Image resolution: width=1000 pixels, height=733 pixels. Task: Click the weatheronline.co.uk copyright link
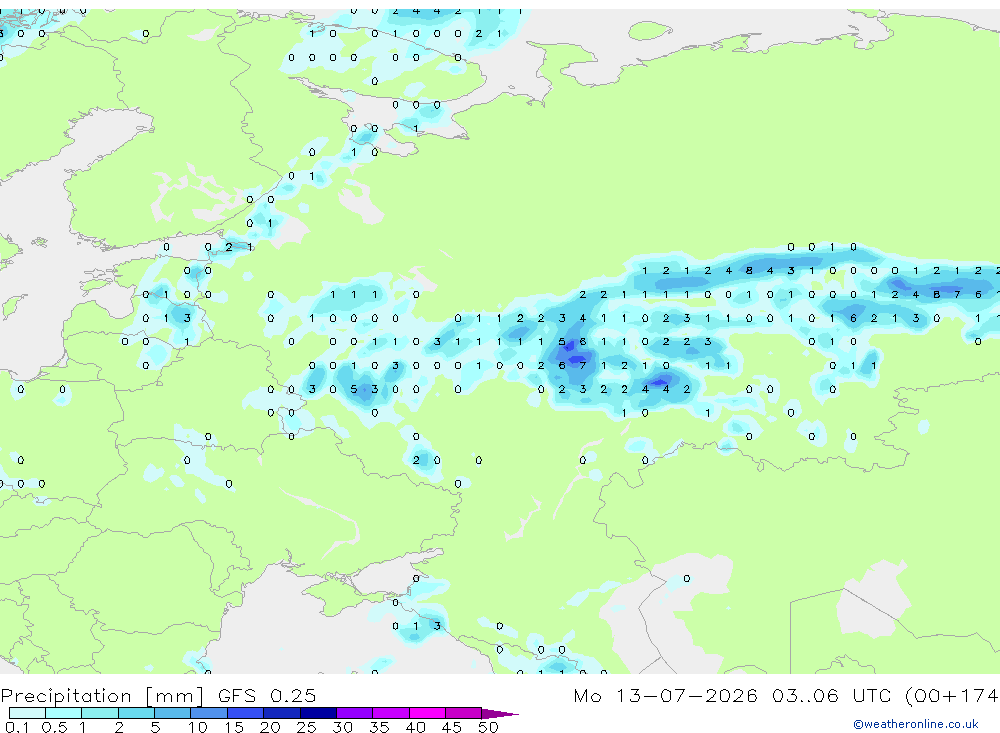click(x=916, y=724)
